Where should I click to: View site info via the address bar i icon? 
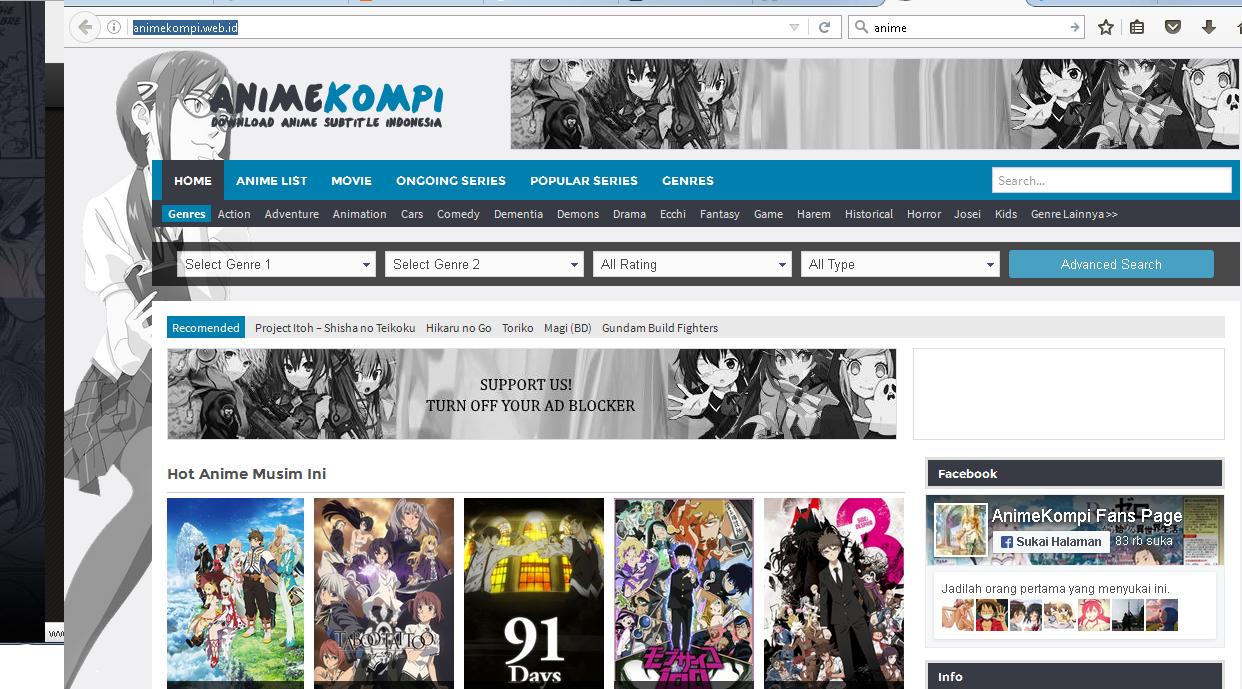click(112, 27)
